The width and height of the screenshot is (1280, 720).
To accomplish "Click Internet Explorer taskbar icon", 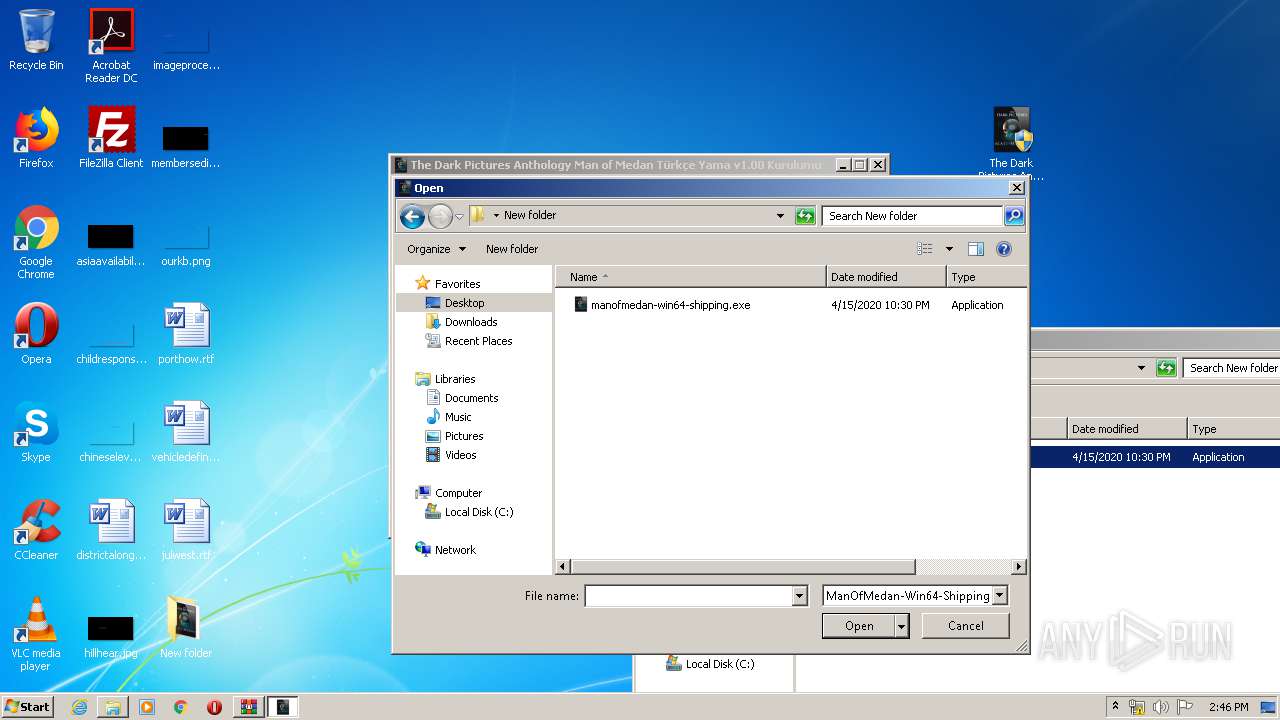I will pos(79,707).
